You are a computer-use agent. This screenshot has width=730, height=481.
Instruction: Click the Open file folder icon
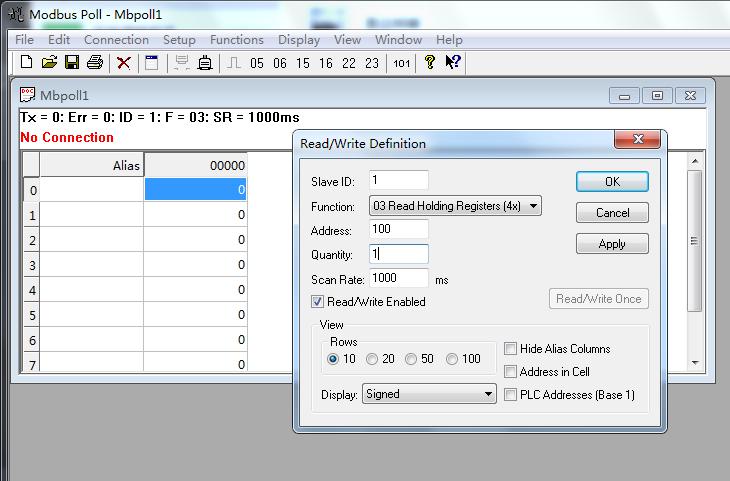tap(49, 63)
